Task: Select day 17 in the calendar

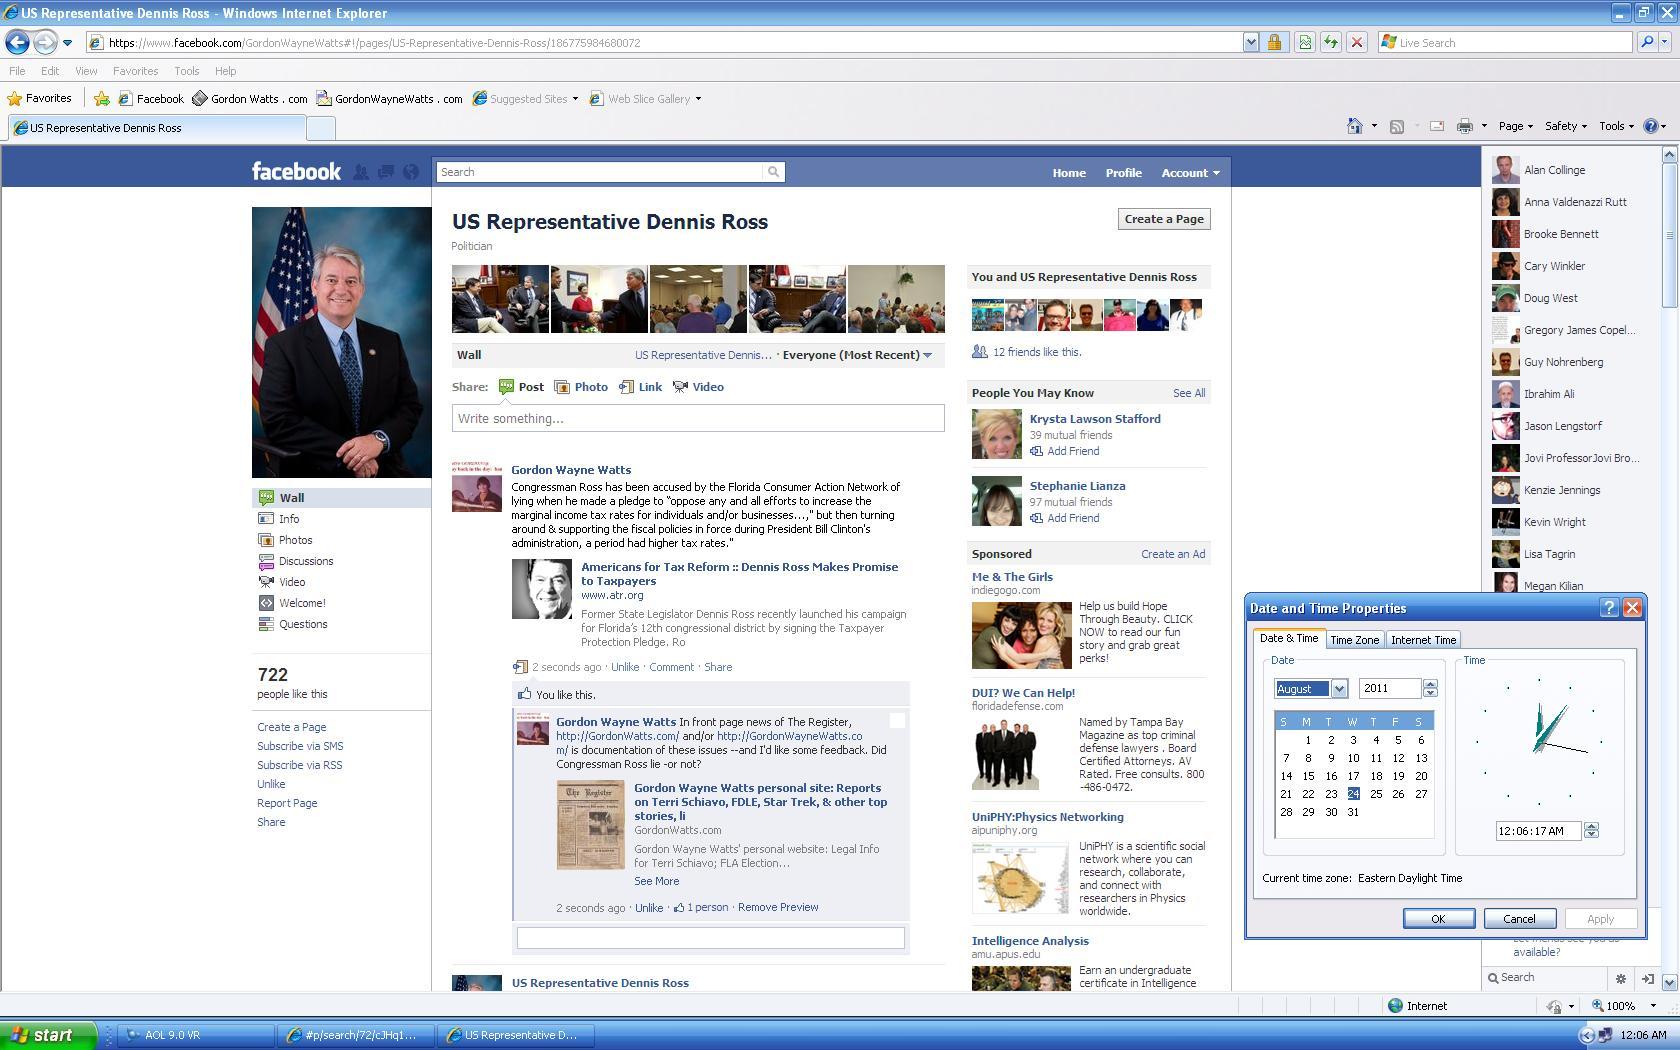Action: (x=1353, y=776)
